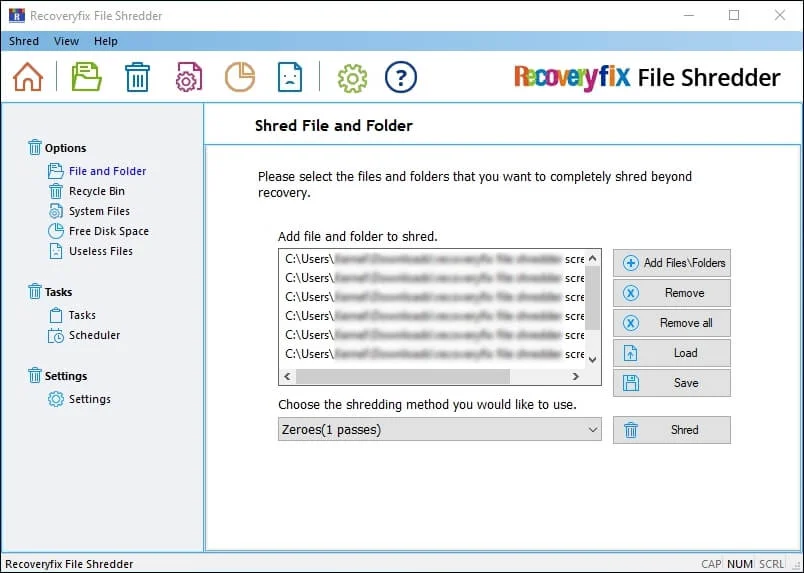Image resolution: width=804 pixels, height=573 pixels.
Task: Click the sidebar Settings gear icon
Action: (55, 399)
